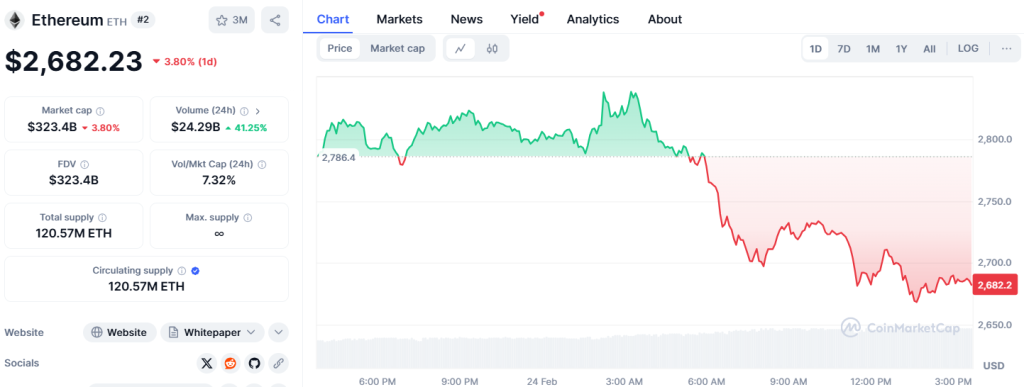Open the GitHub social link
This screenshot has width=1024, height=387.
click(x=254, y=364)
